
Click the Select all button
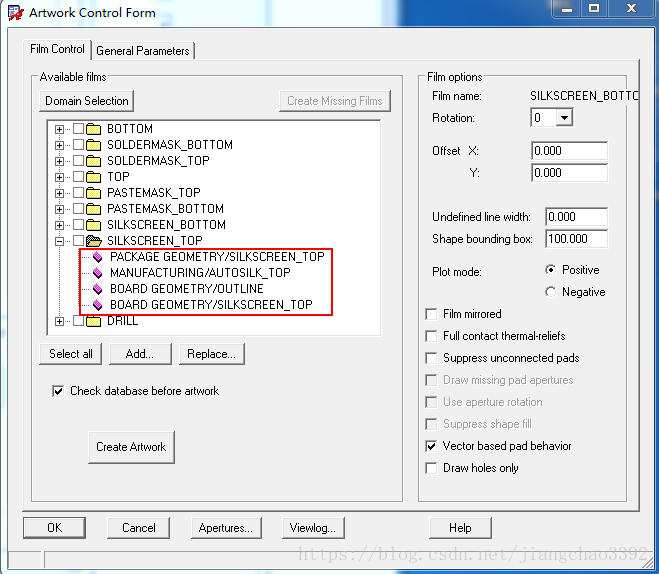click(71, 354)
